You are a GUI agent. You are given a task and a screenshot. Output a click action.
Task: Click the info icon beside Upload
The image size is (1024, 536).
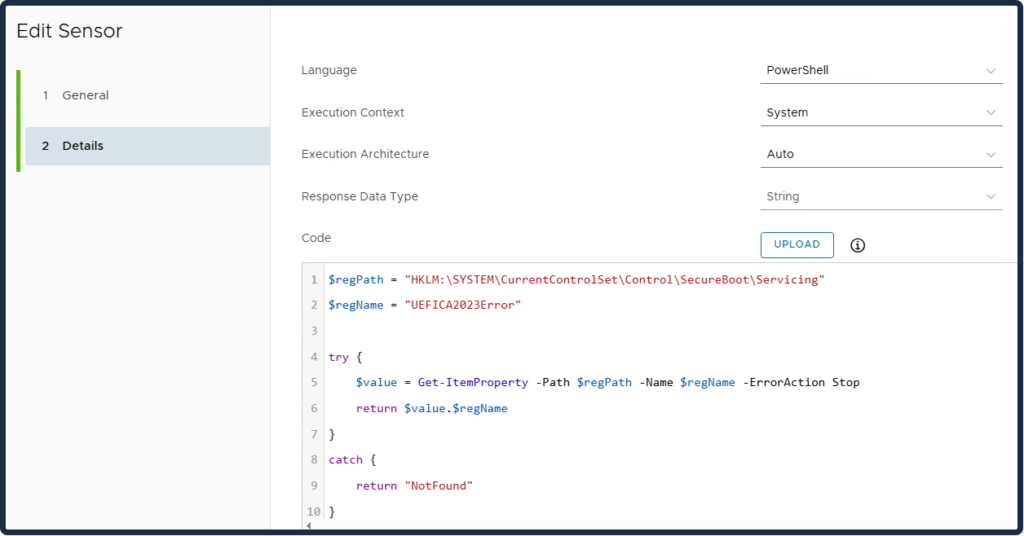click(857, 245)
